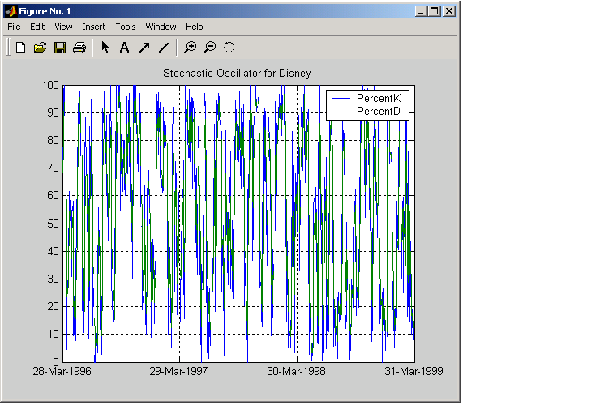
Task: Open the Tools menu
Action: pos(126,27)
